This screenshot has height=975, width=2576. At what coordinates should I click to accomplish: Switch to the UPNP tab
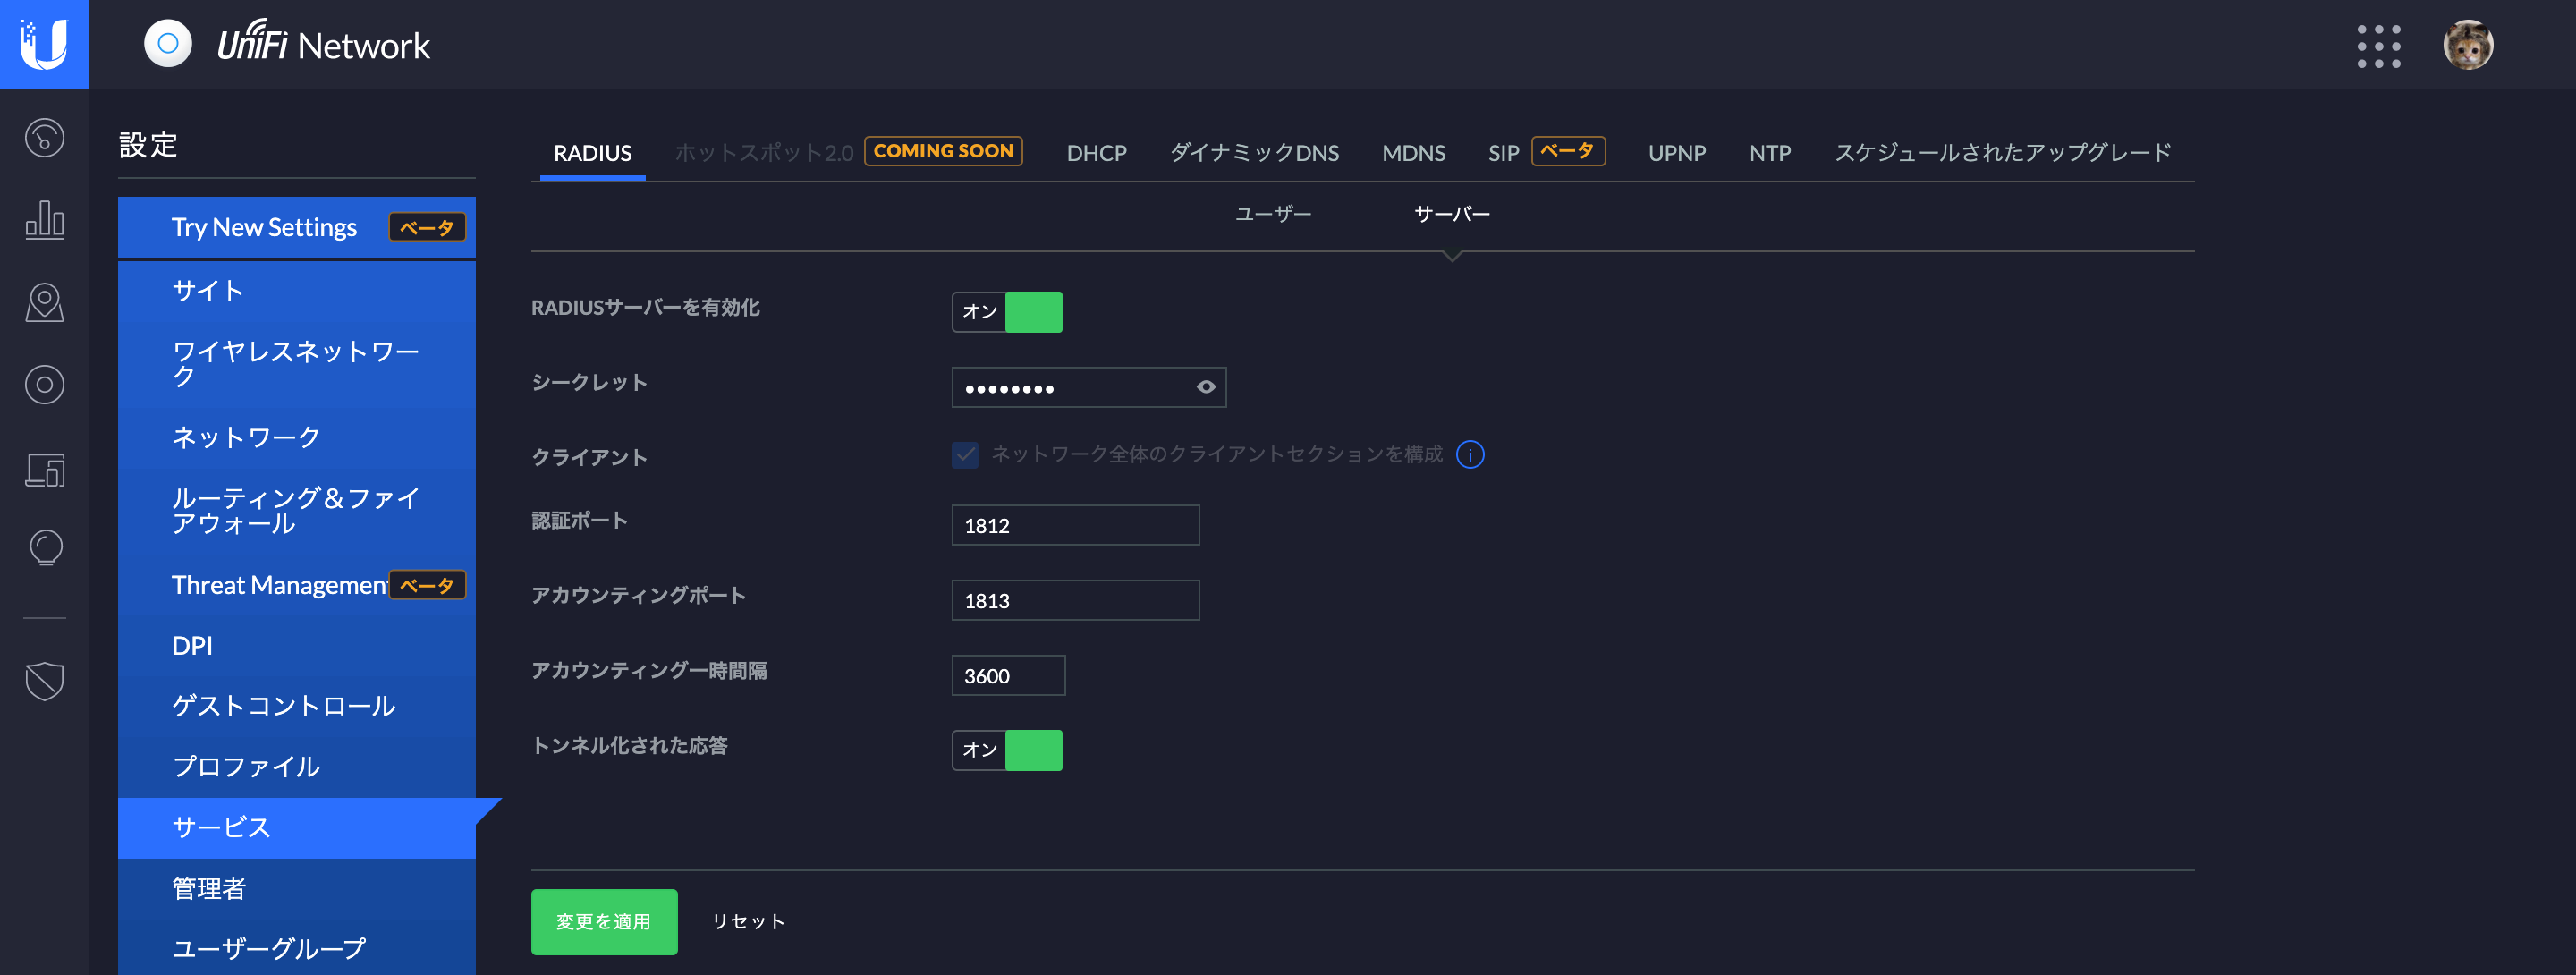point(1677,153)
